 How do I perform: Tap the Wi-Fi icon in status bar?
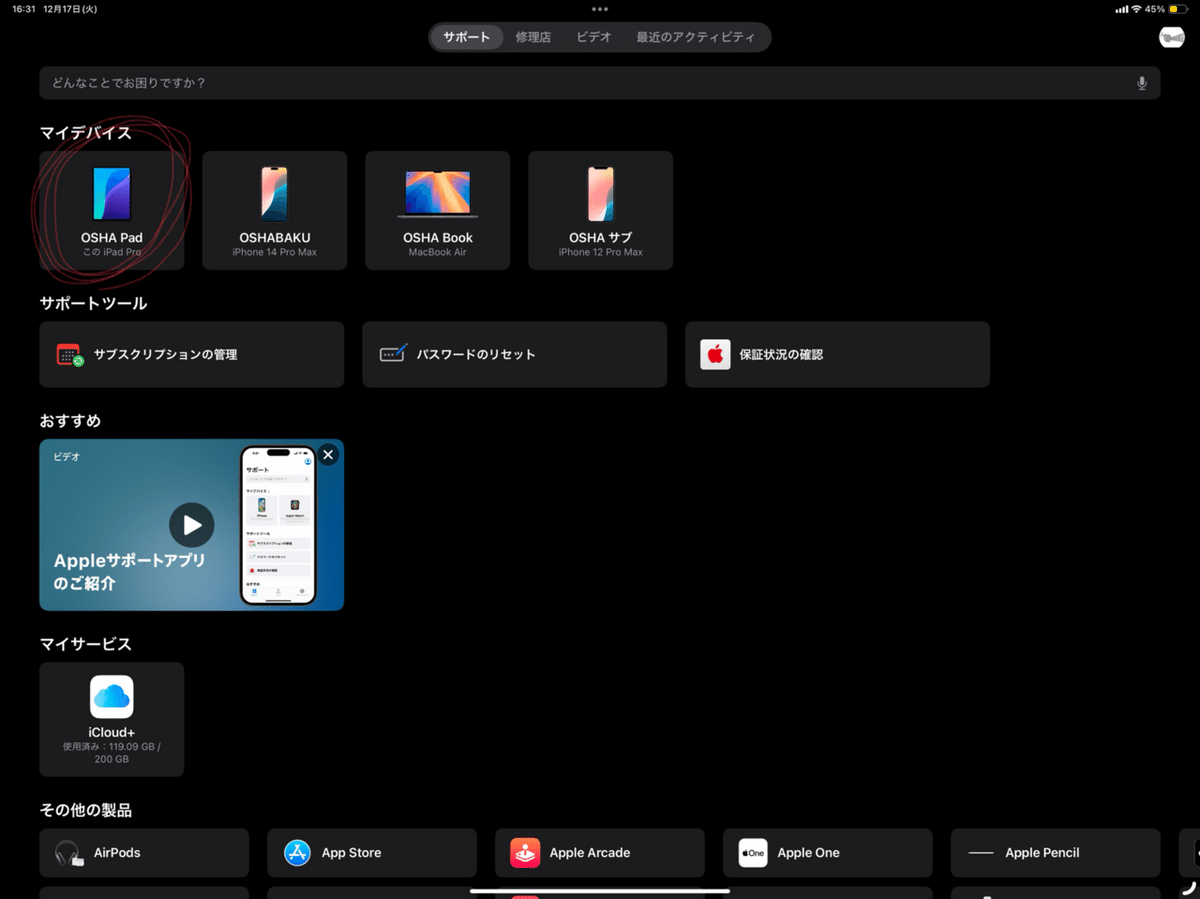(x=1136, y=9)
